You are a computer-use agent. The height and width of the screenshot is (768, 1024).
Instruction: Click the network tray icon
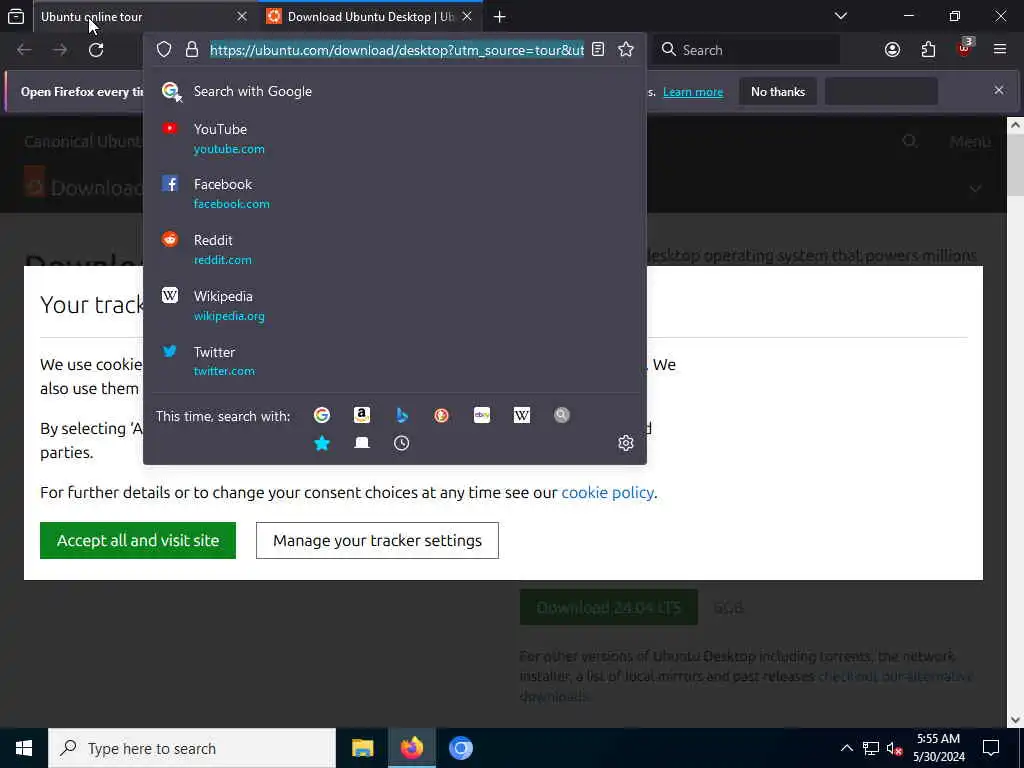(x=871, y=748)
